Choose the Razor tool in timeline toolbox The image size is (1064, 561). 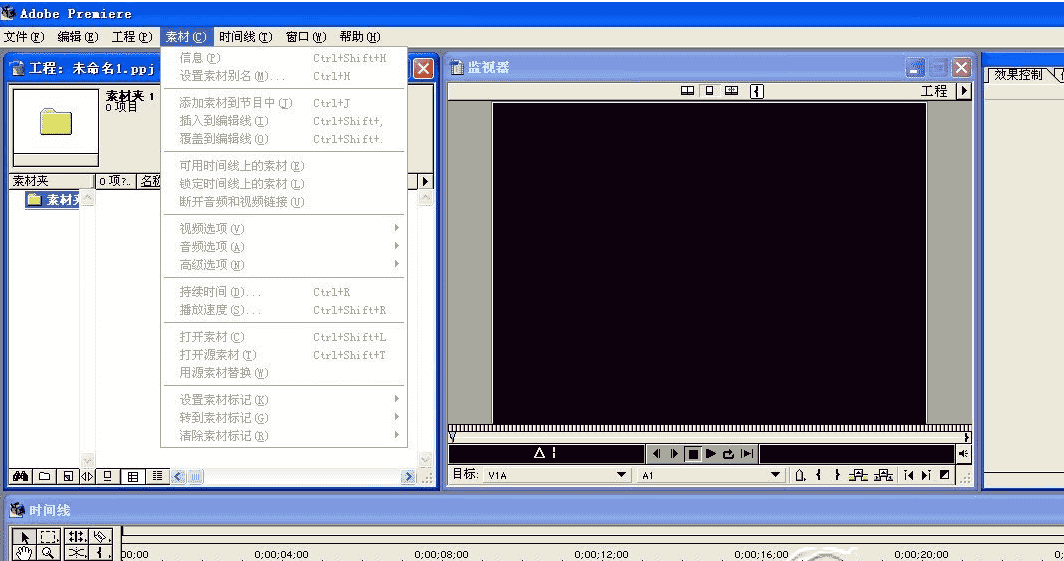(77, 552)
